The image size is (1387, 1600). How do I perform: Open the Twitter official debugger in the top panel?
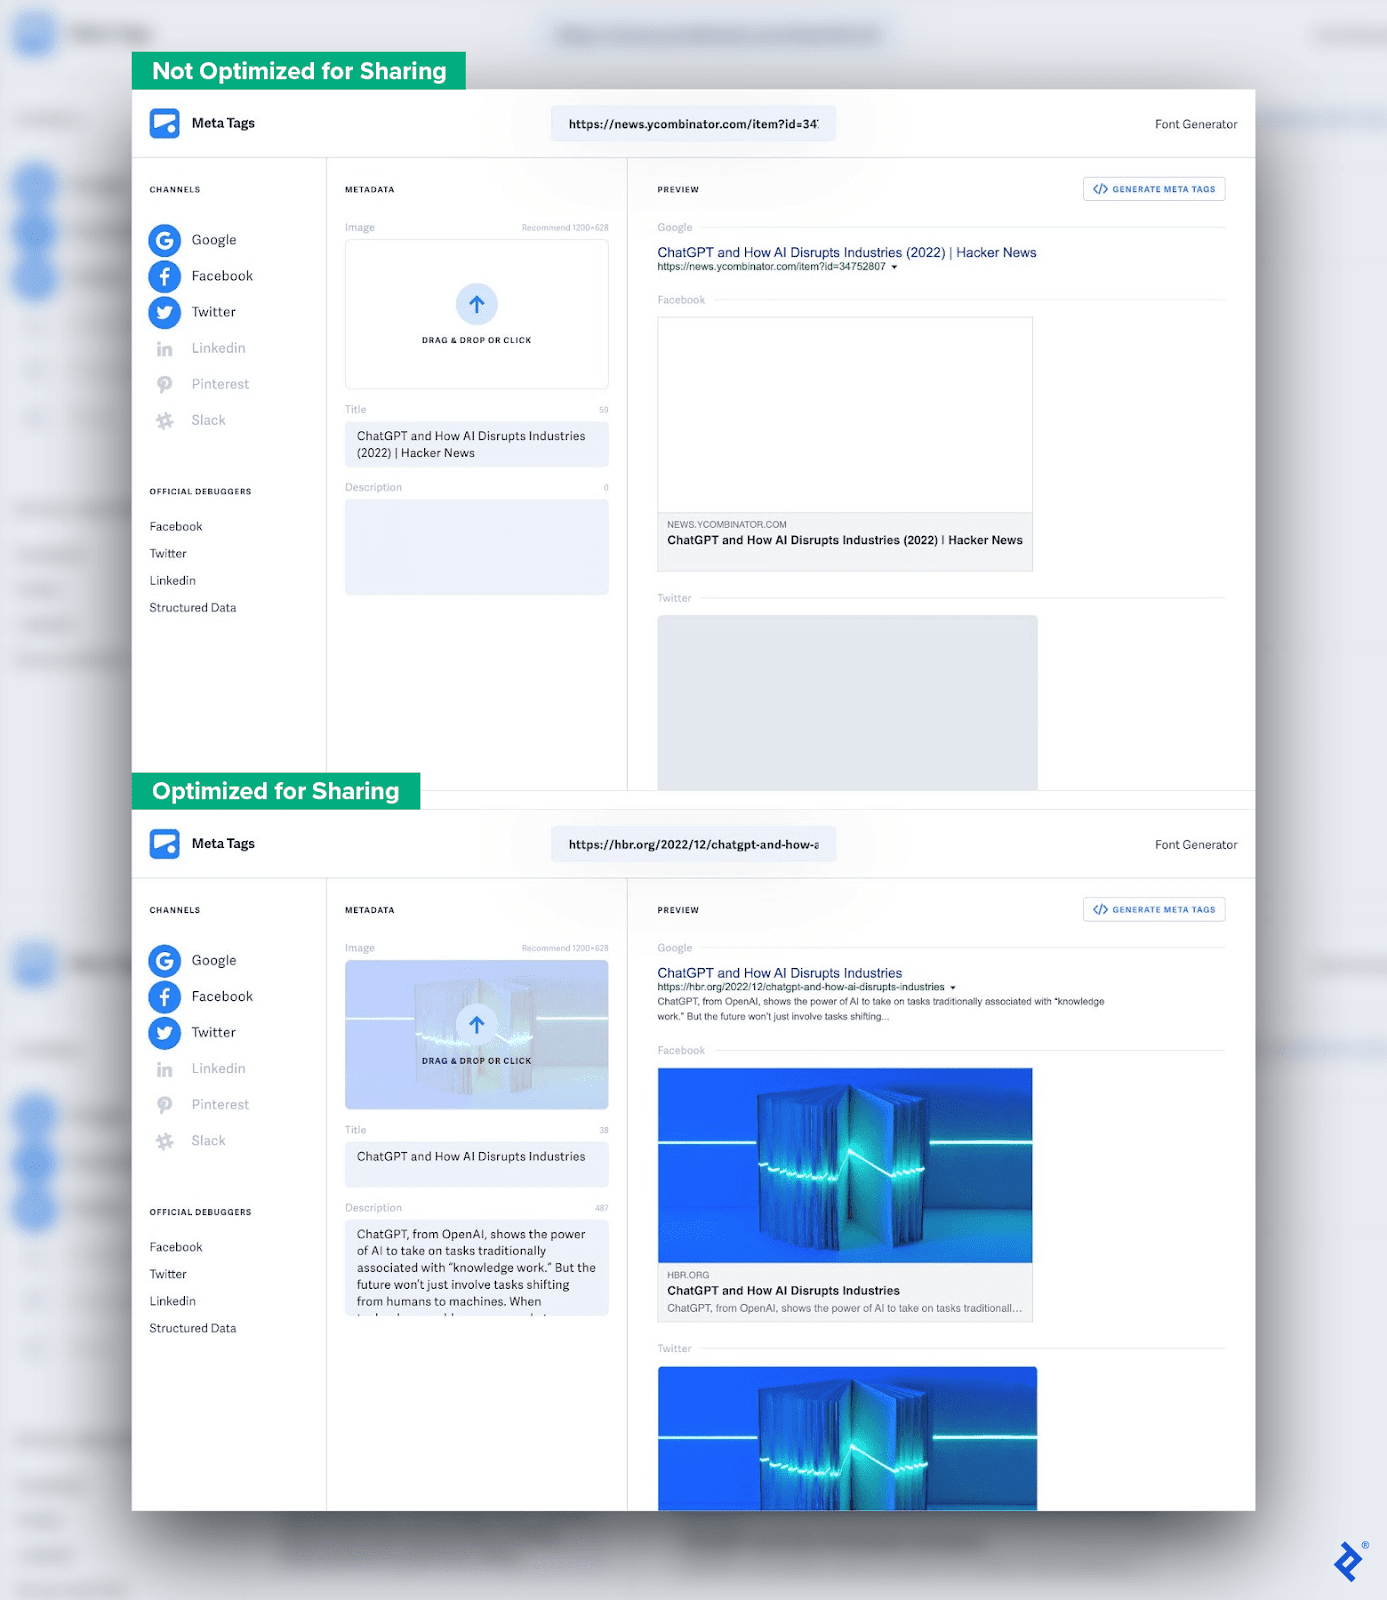168,554
